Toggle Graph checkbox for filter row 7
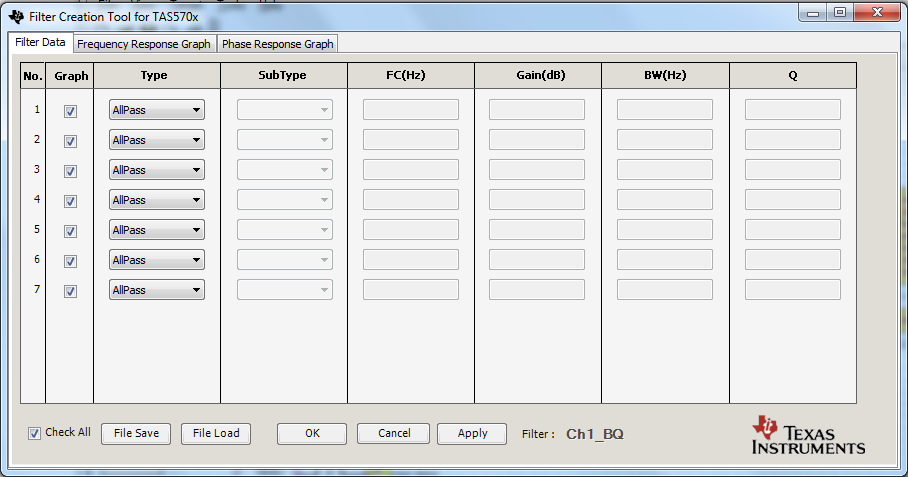Image resolution: width=908 pixels, height=477 pixels. pos(71,292)
